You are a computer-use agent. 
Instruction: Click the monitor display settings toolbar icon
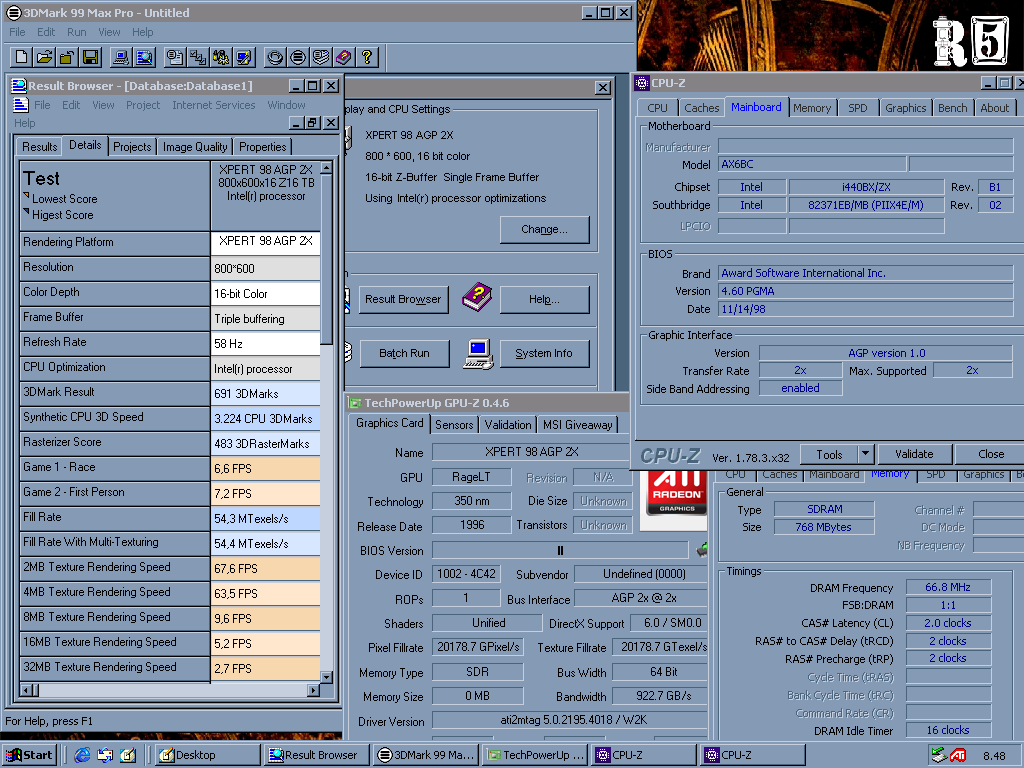click(x=244, y=57)
